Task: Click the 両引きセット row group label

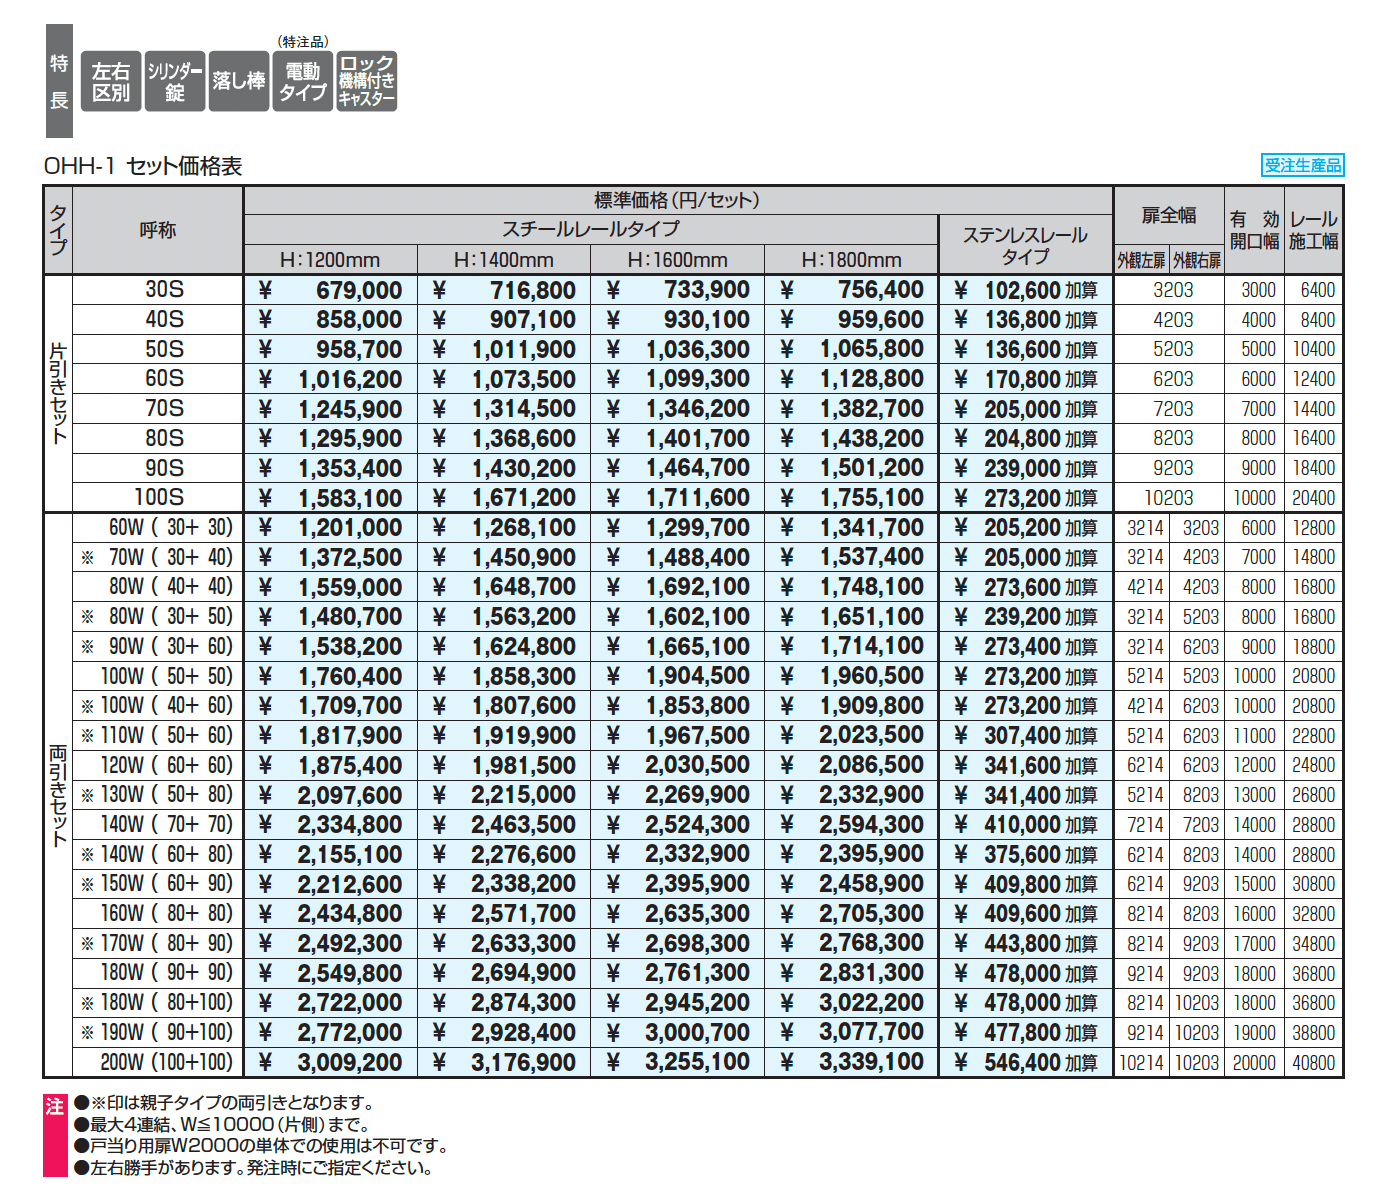Action: [58, 795]
